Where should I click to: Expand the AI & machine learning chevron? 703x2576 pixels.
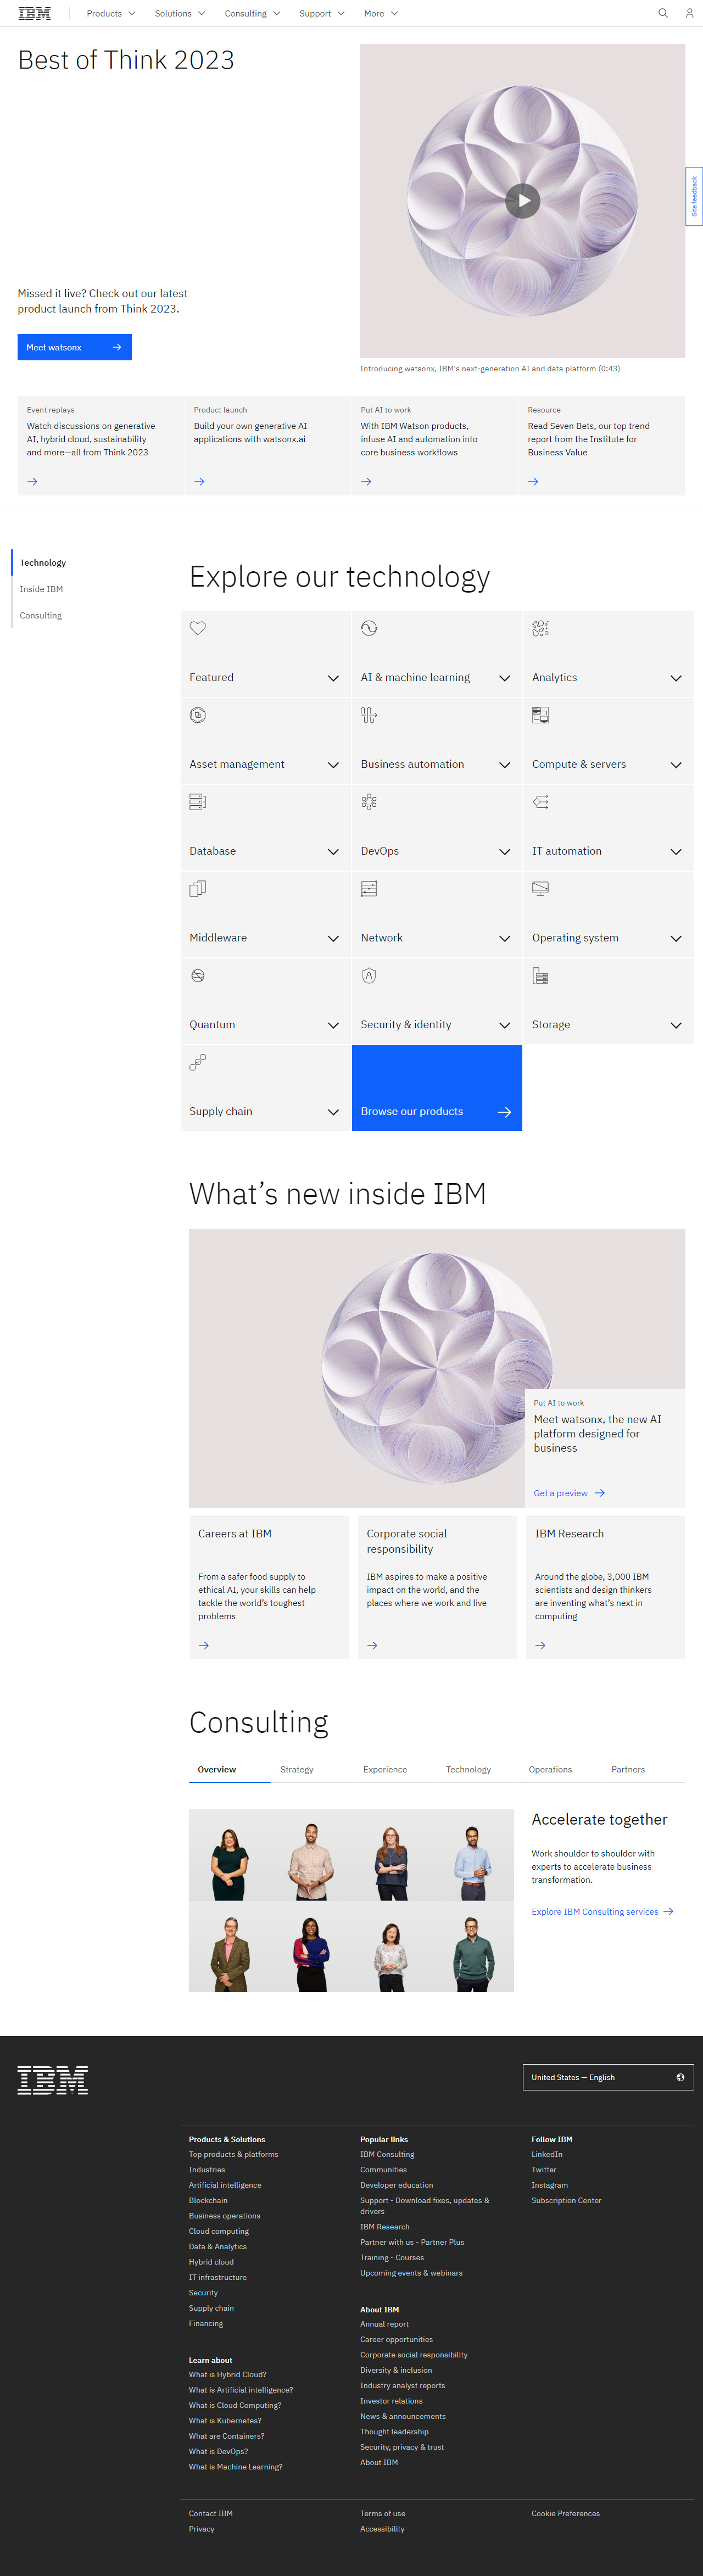(504, 678)
